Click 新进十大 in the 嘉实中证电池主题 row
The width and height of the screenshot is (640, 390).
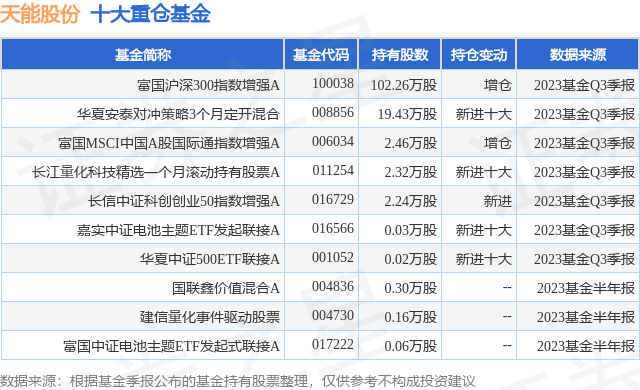[x=484, y=230]
